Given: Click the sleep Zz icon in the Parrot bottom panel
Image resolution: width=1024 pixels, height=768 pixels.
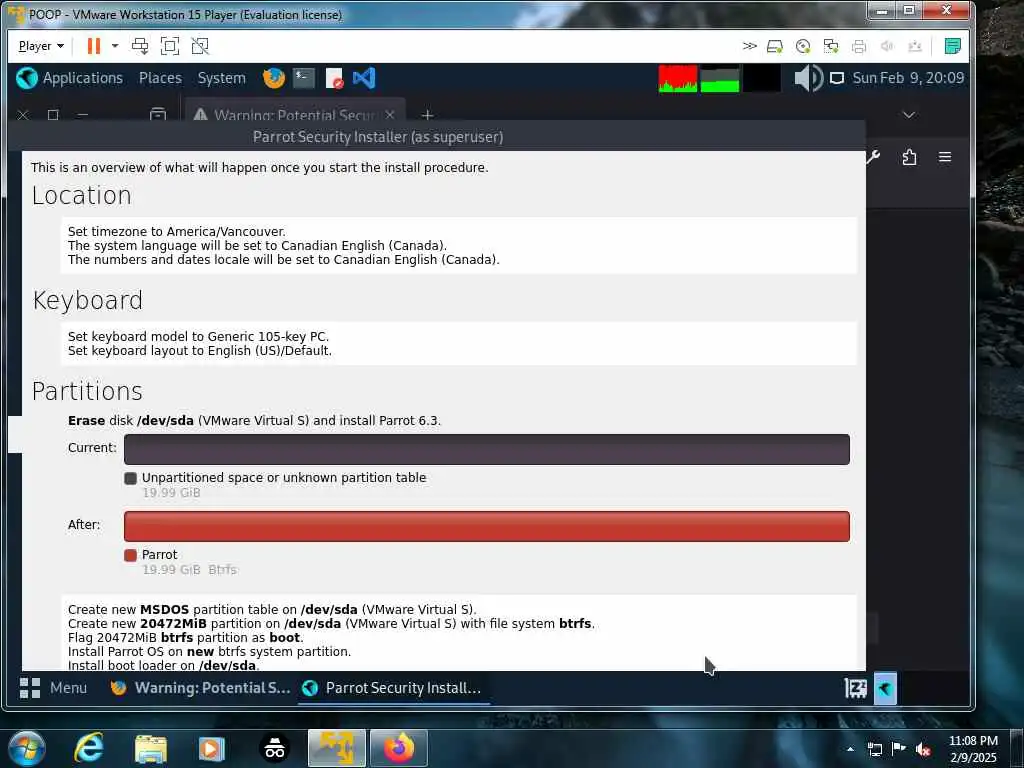Looking at the screenshot, I should (x=856, y=688).
